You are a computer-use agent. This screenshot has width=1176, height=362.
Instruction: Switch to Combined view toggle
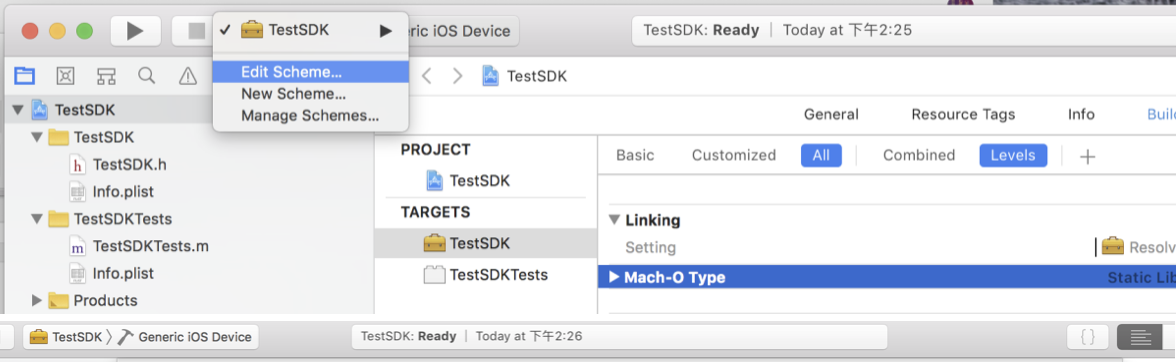(919, 155)
